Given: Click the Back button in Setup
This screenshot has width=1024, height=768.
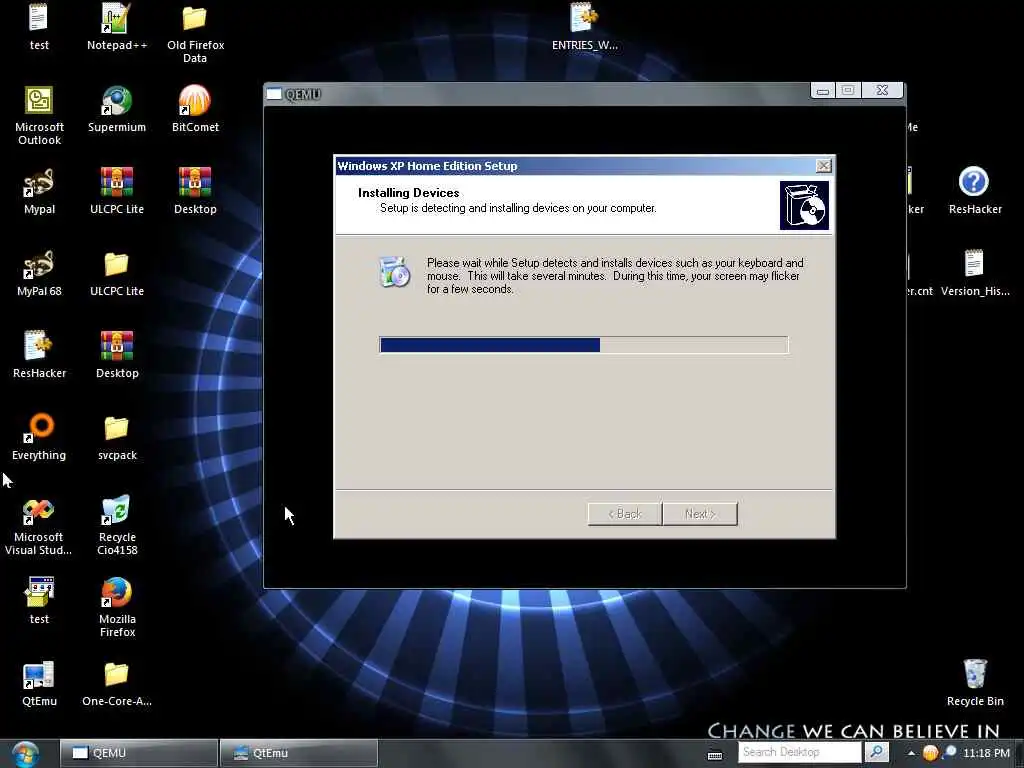Looking at the screenshot, I should pos(625,514).
